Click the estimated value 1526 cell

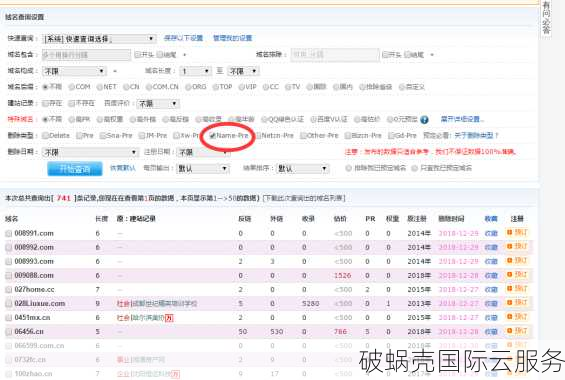click(x=342, y=276)
